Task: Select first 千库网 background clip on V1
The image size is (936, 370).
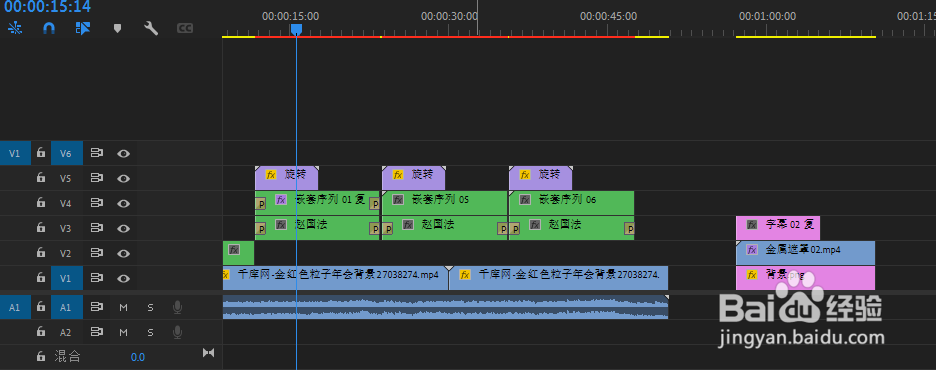Action: coord(335,278)
